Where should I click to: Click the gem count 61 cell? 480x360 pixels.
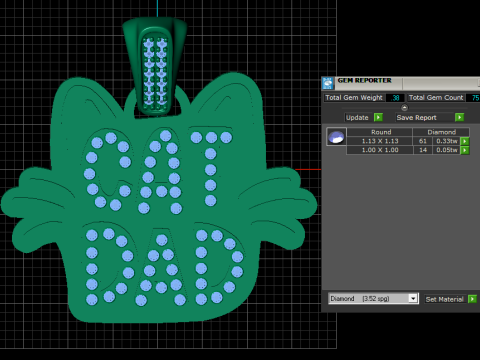(423, 141)
